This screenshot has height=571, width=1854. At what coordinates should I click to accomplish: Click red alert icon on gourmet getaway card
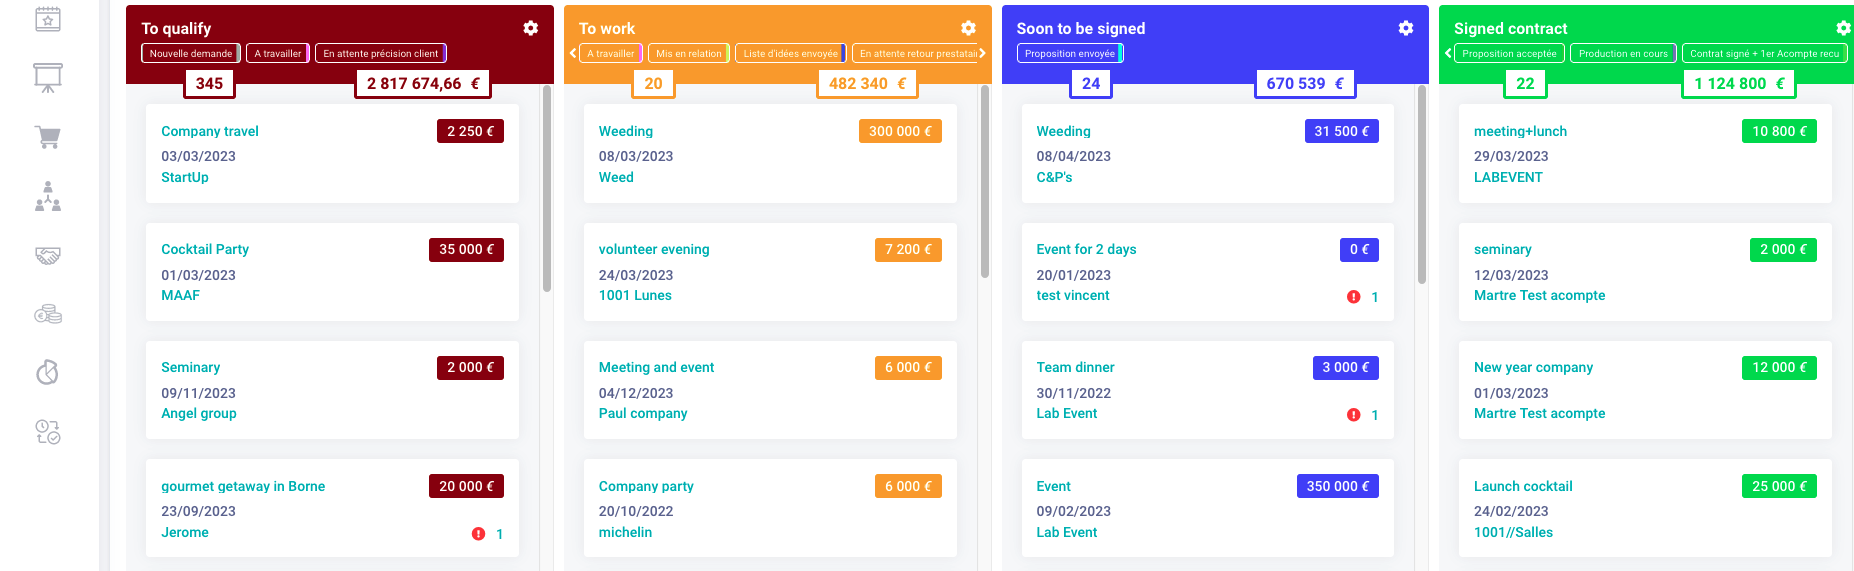[x=478, y=534]
